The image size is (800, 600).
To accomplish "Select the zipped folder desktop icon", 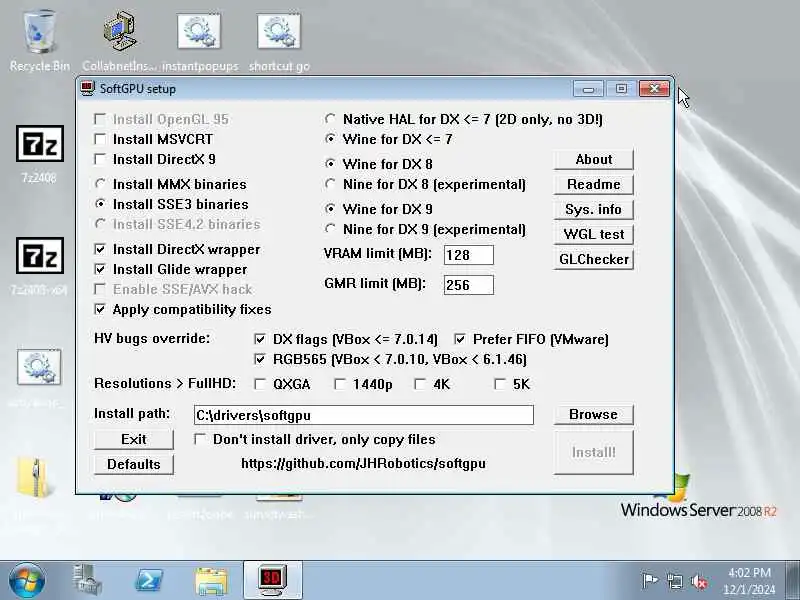I will [x=34, y=478].
